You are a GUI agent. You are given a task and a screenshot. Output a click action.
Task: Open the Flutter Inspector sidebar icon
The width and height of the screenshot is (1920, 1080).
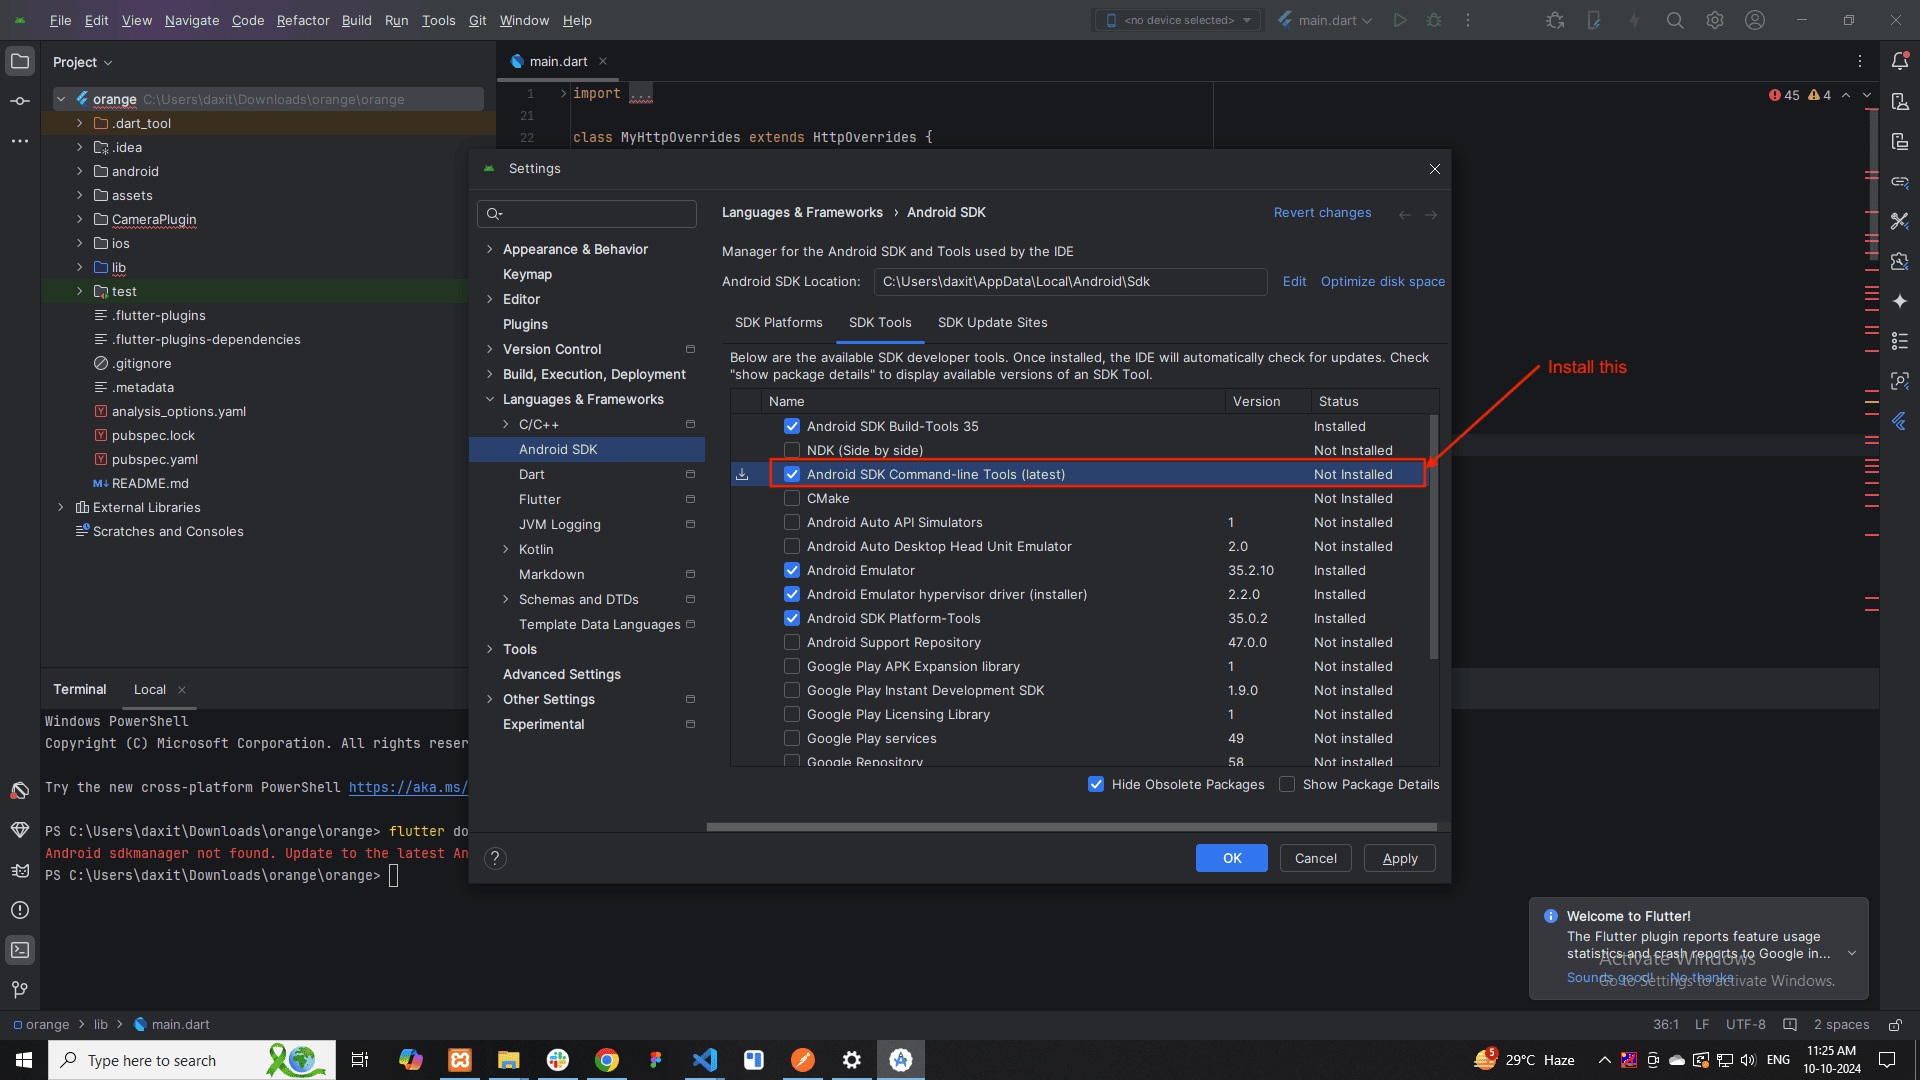point(1900,381)
